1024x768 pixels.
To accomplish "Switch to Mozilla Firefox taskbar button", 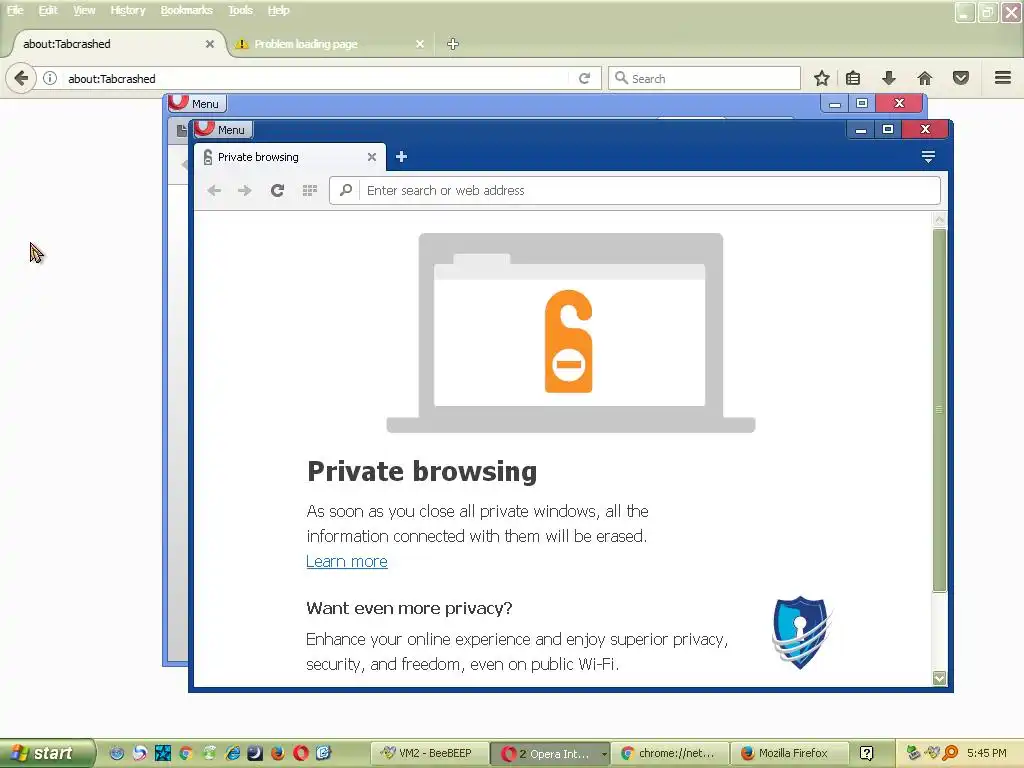I will (789, 753).
